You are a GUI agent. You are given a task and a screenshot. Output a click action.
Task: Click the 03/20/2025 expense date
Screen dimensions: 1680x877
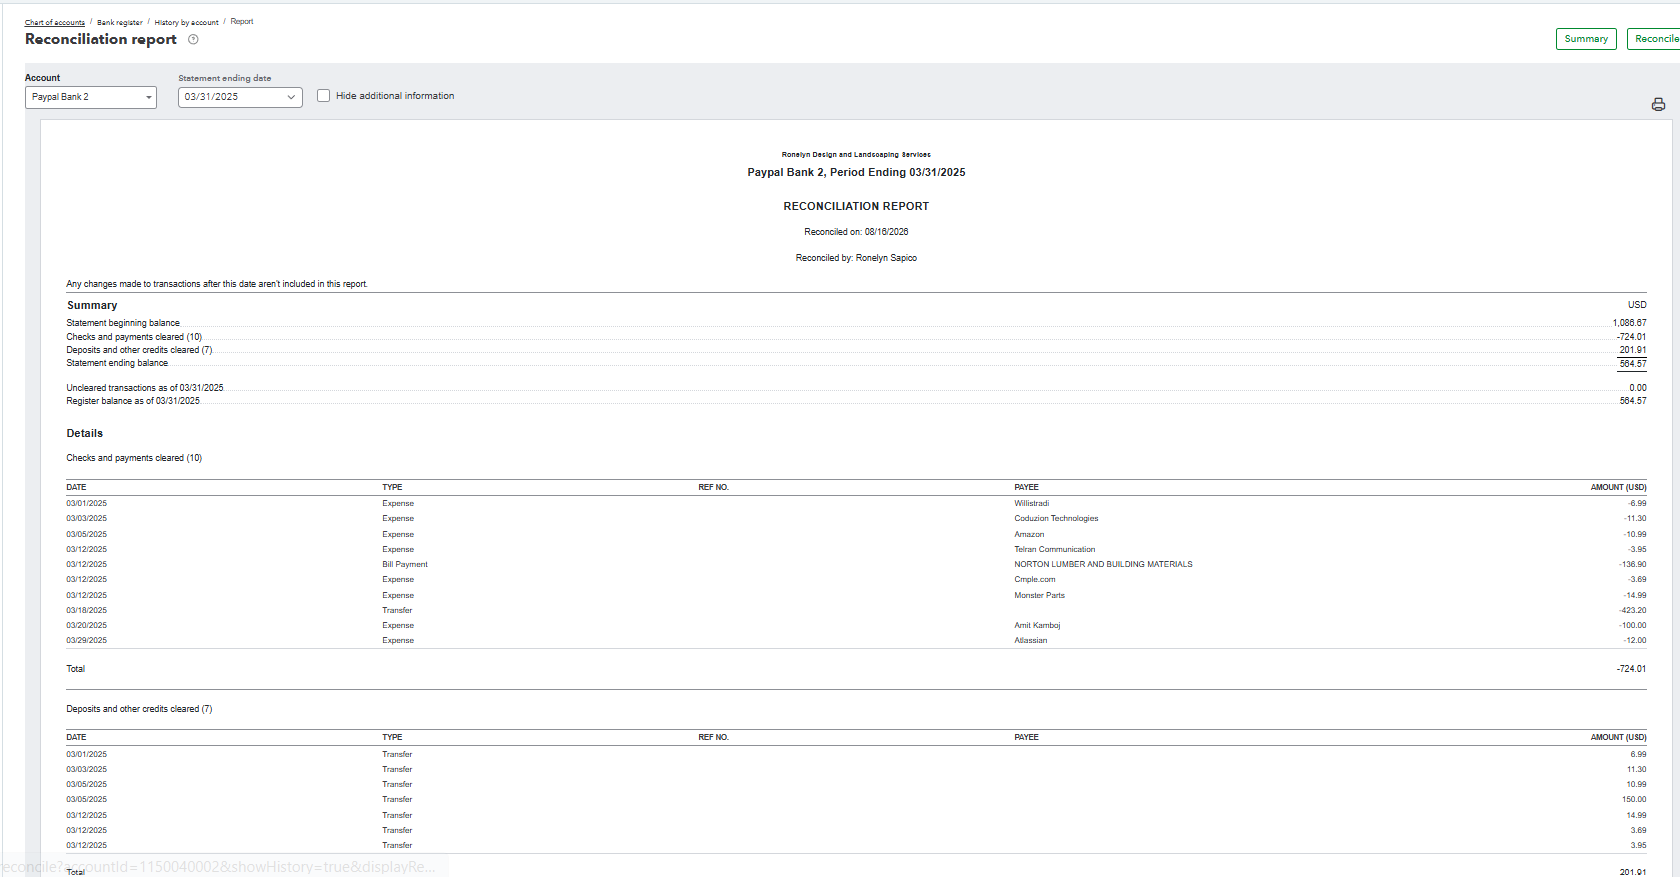tap(87, 625)
